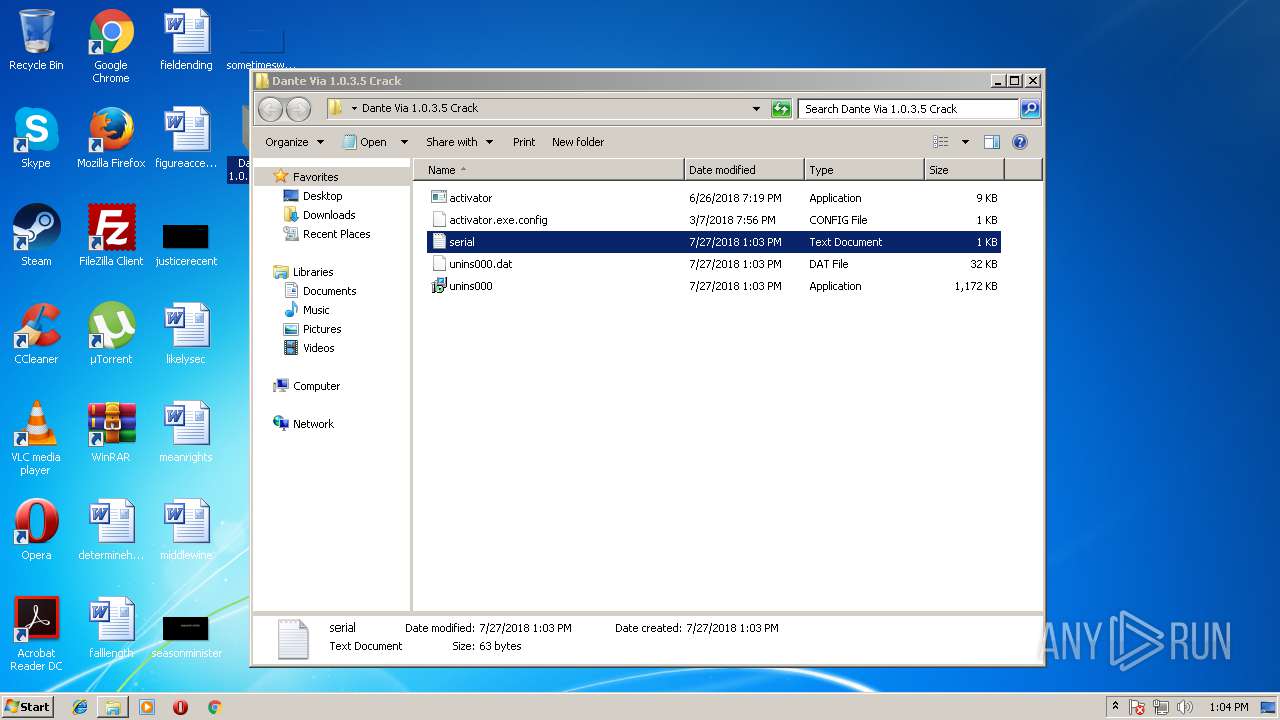
Task: Open the address bar history dropdown
Action: 756,109
